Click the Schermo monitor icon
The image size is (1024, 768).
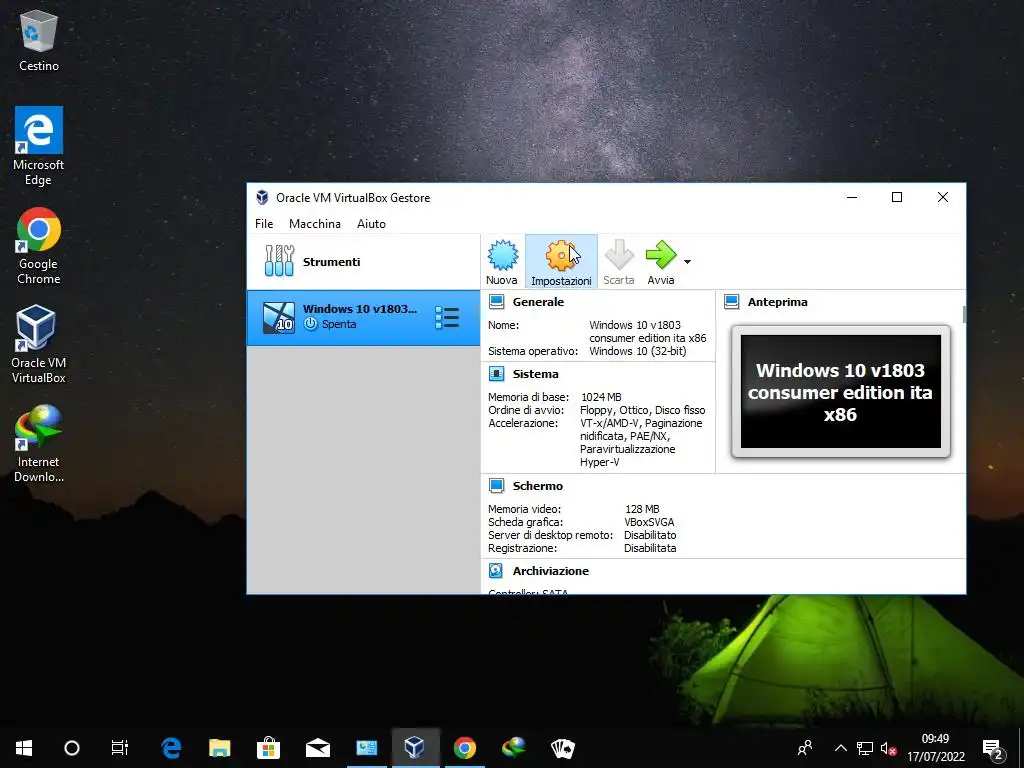coord(496,486)
